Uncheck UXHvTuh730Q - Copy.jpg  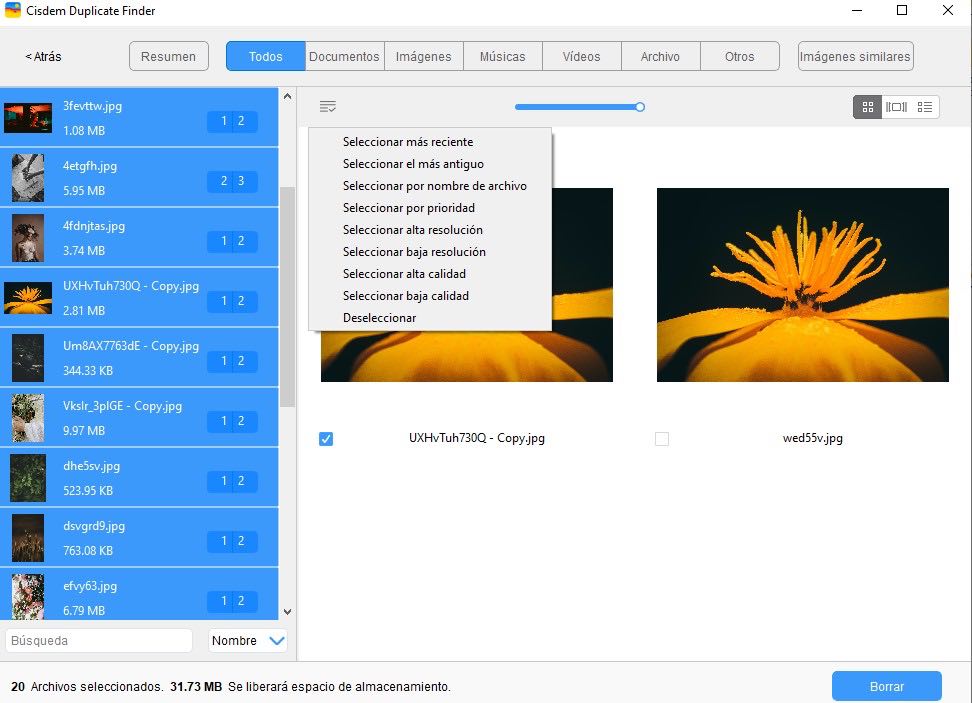[325, 438]
